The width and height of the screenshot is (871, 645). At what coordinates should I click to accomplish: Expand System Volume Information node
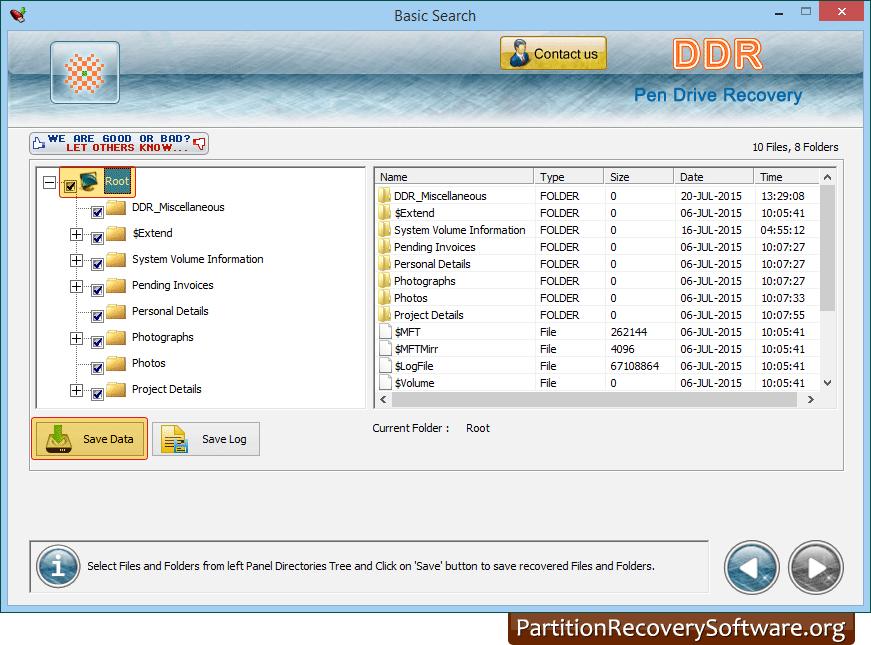77,260
